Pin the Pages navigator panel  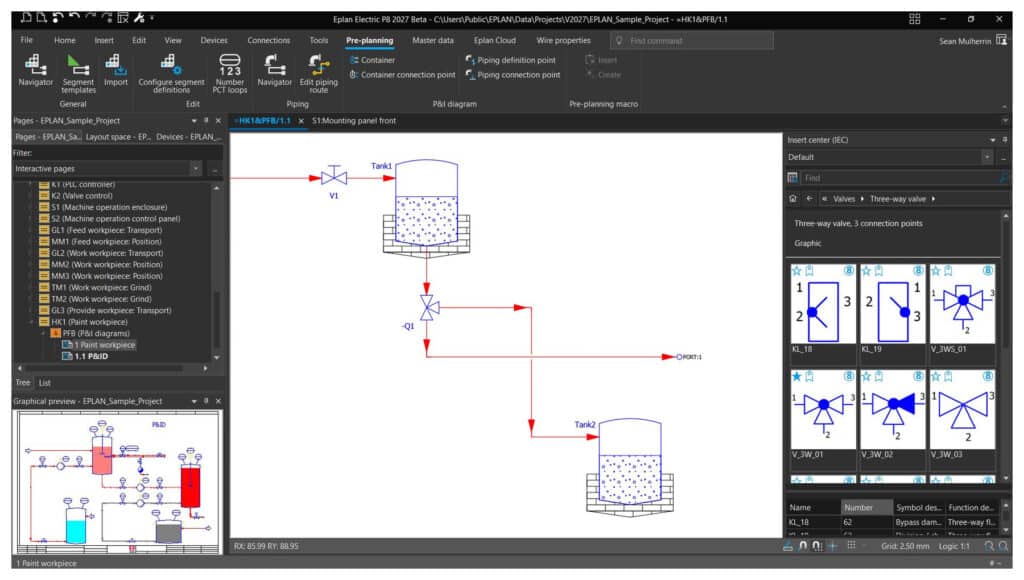[206, 121]
